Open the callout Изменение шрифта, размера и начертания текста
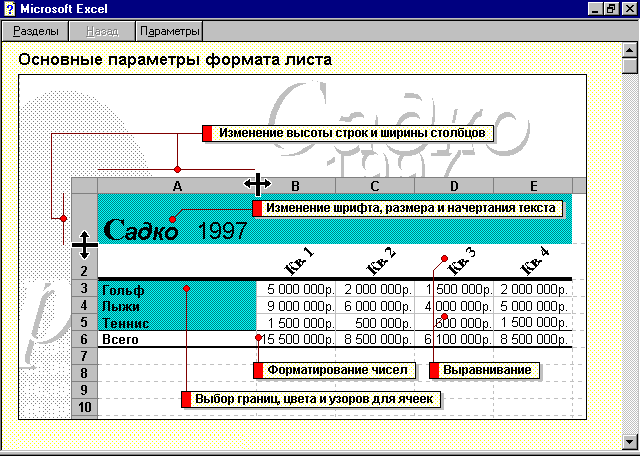The image size is (640, 456). pyautogui.click(x=407, y=208)
